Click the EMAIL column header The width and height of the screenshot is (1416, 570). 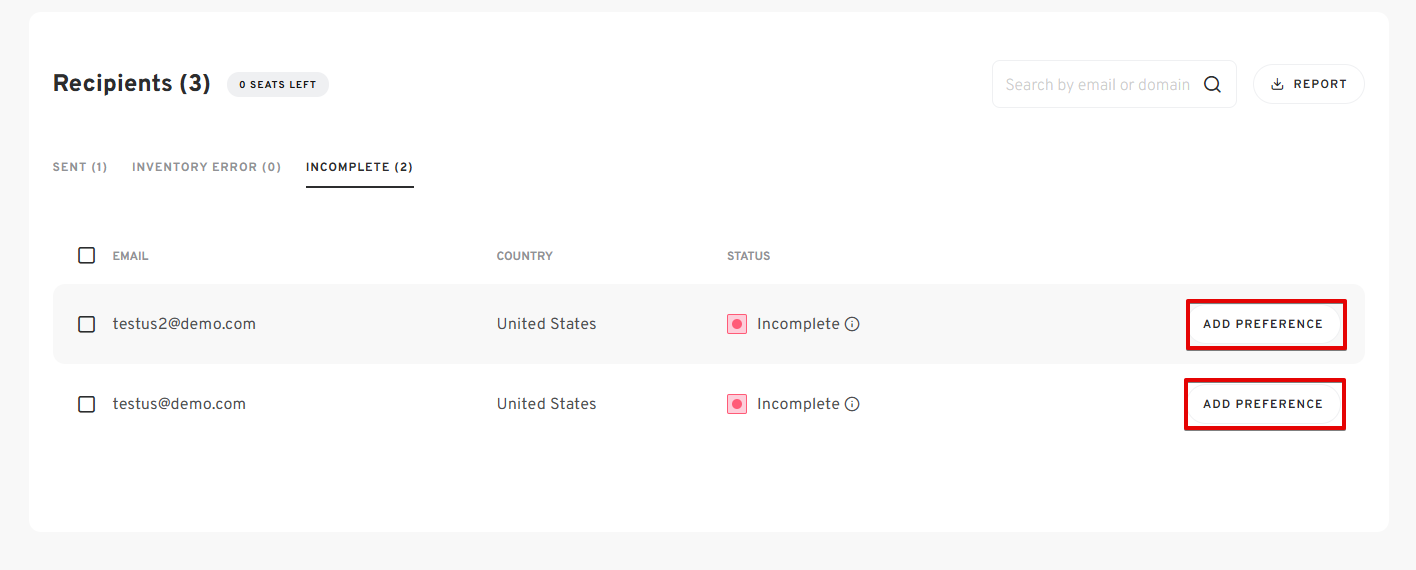tap(130, 256)
